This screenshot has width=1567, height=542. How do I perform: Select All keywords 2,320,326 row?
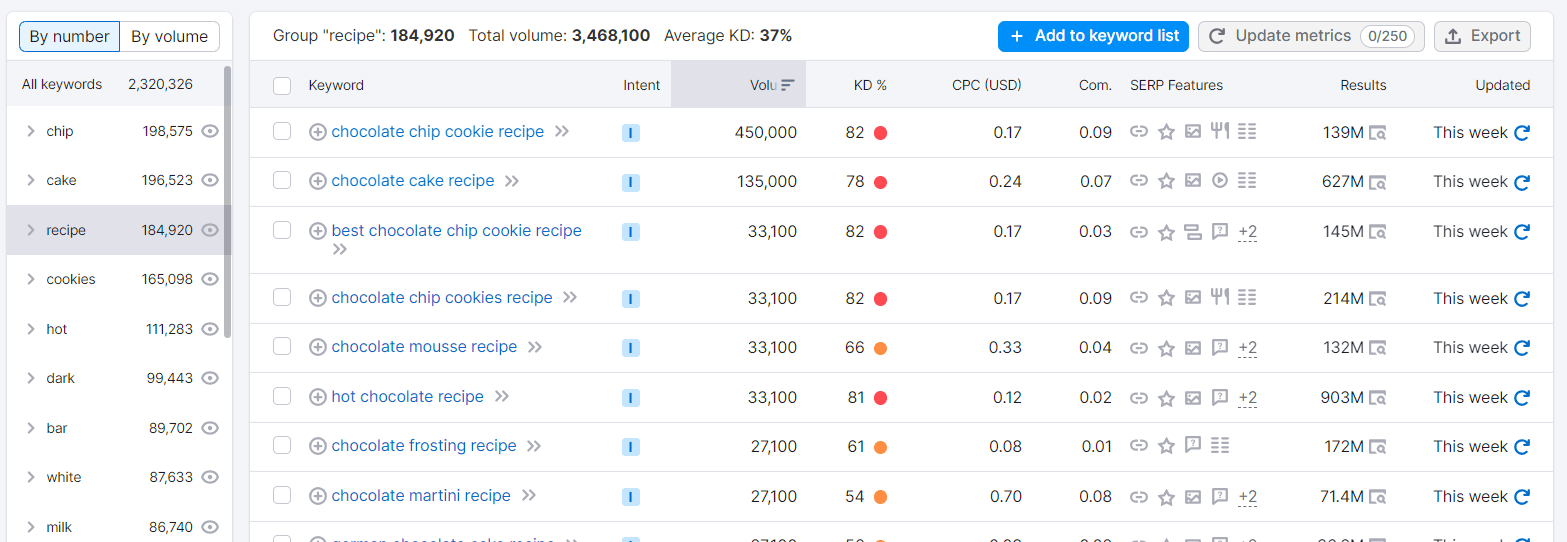click(x=115, y=85)
